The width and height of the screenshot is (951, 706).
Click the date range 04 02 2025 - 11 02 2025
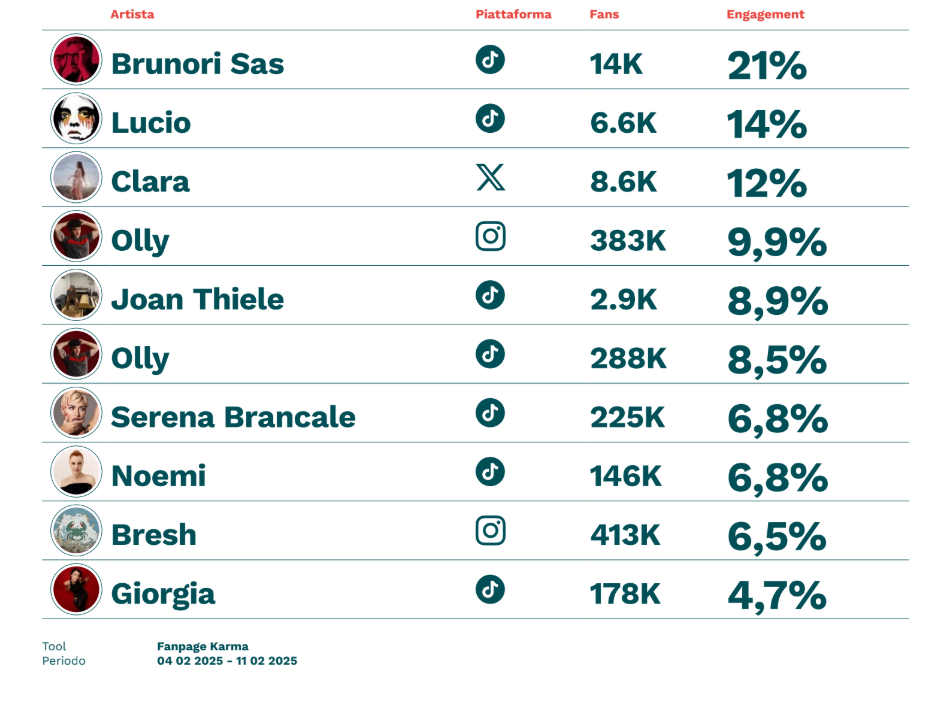click(227, 661)
